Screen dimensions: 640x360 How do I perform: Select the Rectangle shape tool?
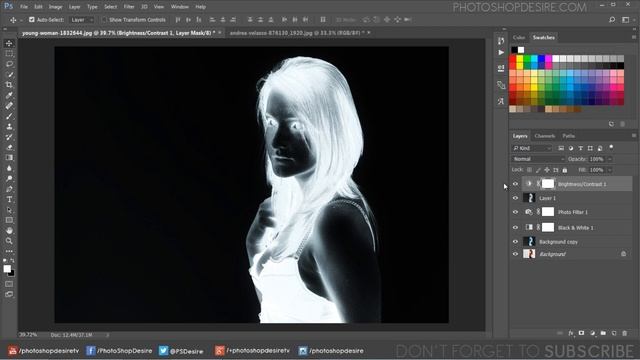(x=9, y=220)
